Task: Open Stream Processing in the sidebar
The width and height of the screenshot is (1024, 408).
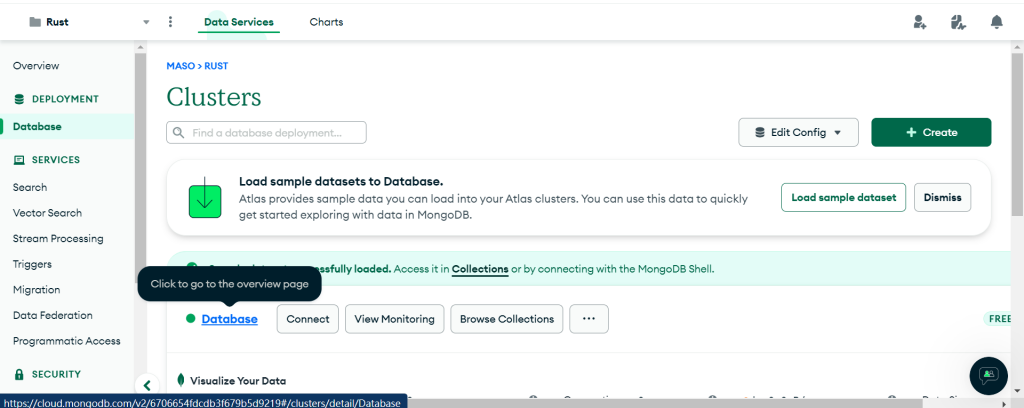Action: (58, 239)
